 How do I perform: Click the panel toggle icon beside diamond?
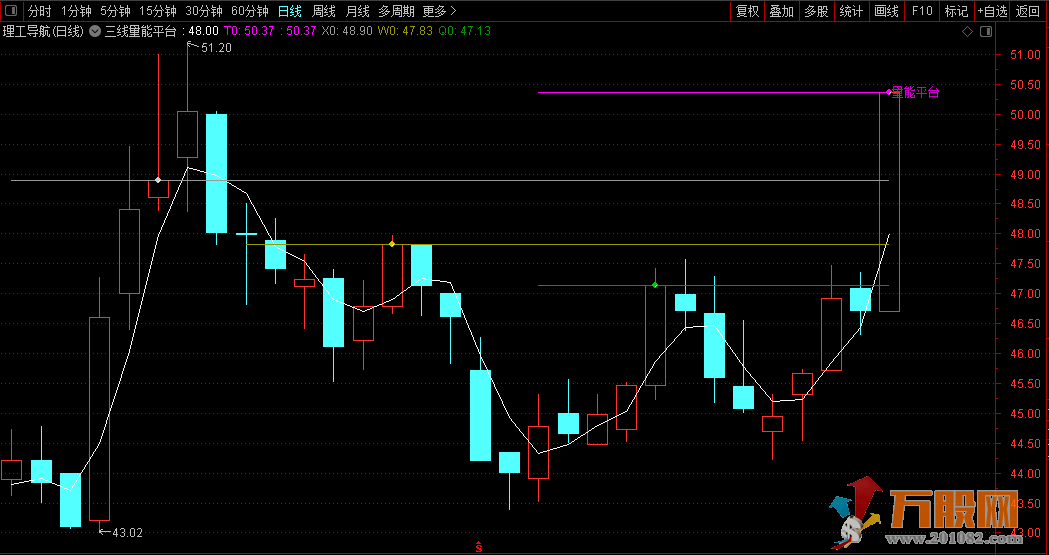(986, 31)
